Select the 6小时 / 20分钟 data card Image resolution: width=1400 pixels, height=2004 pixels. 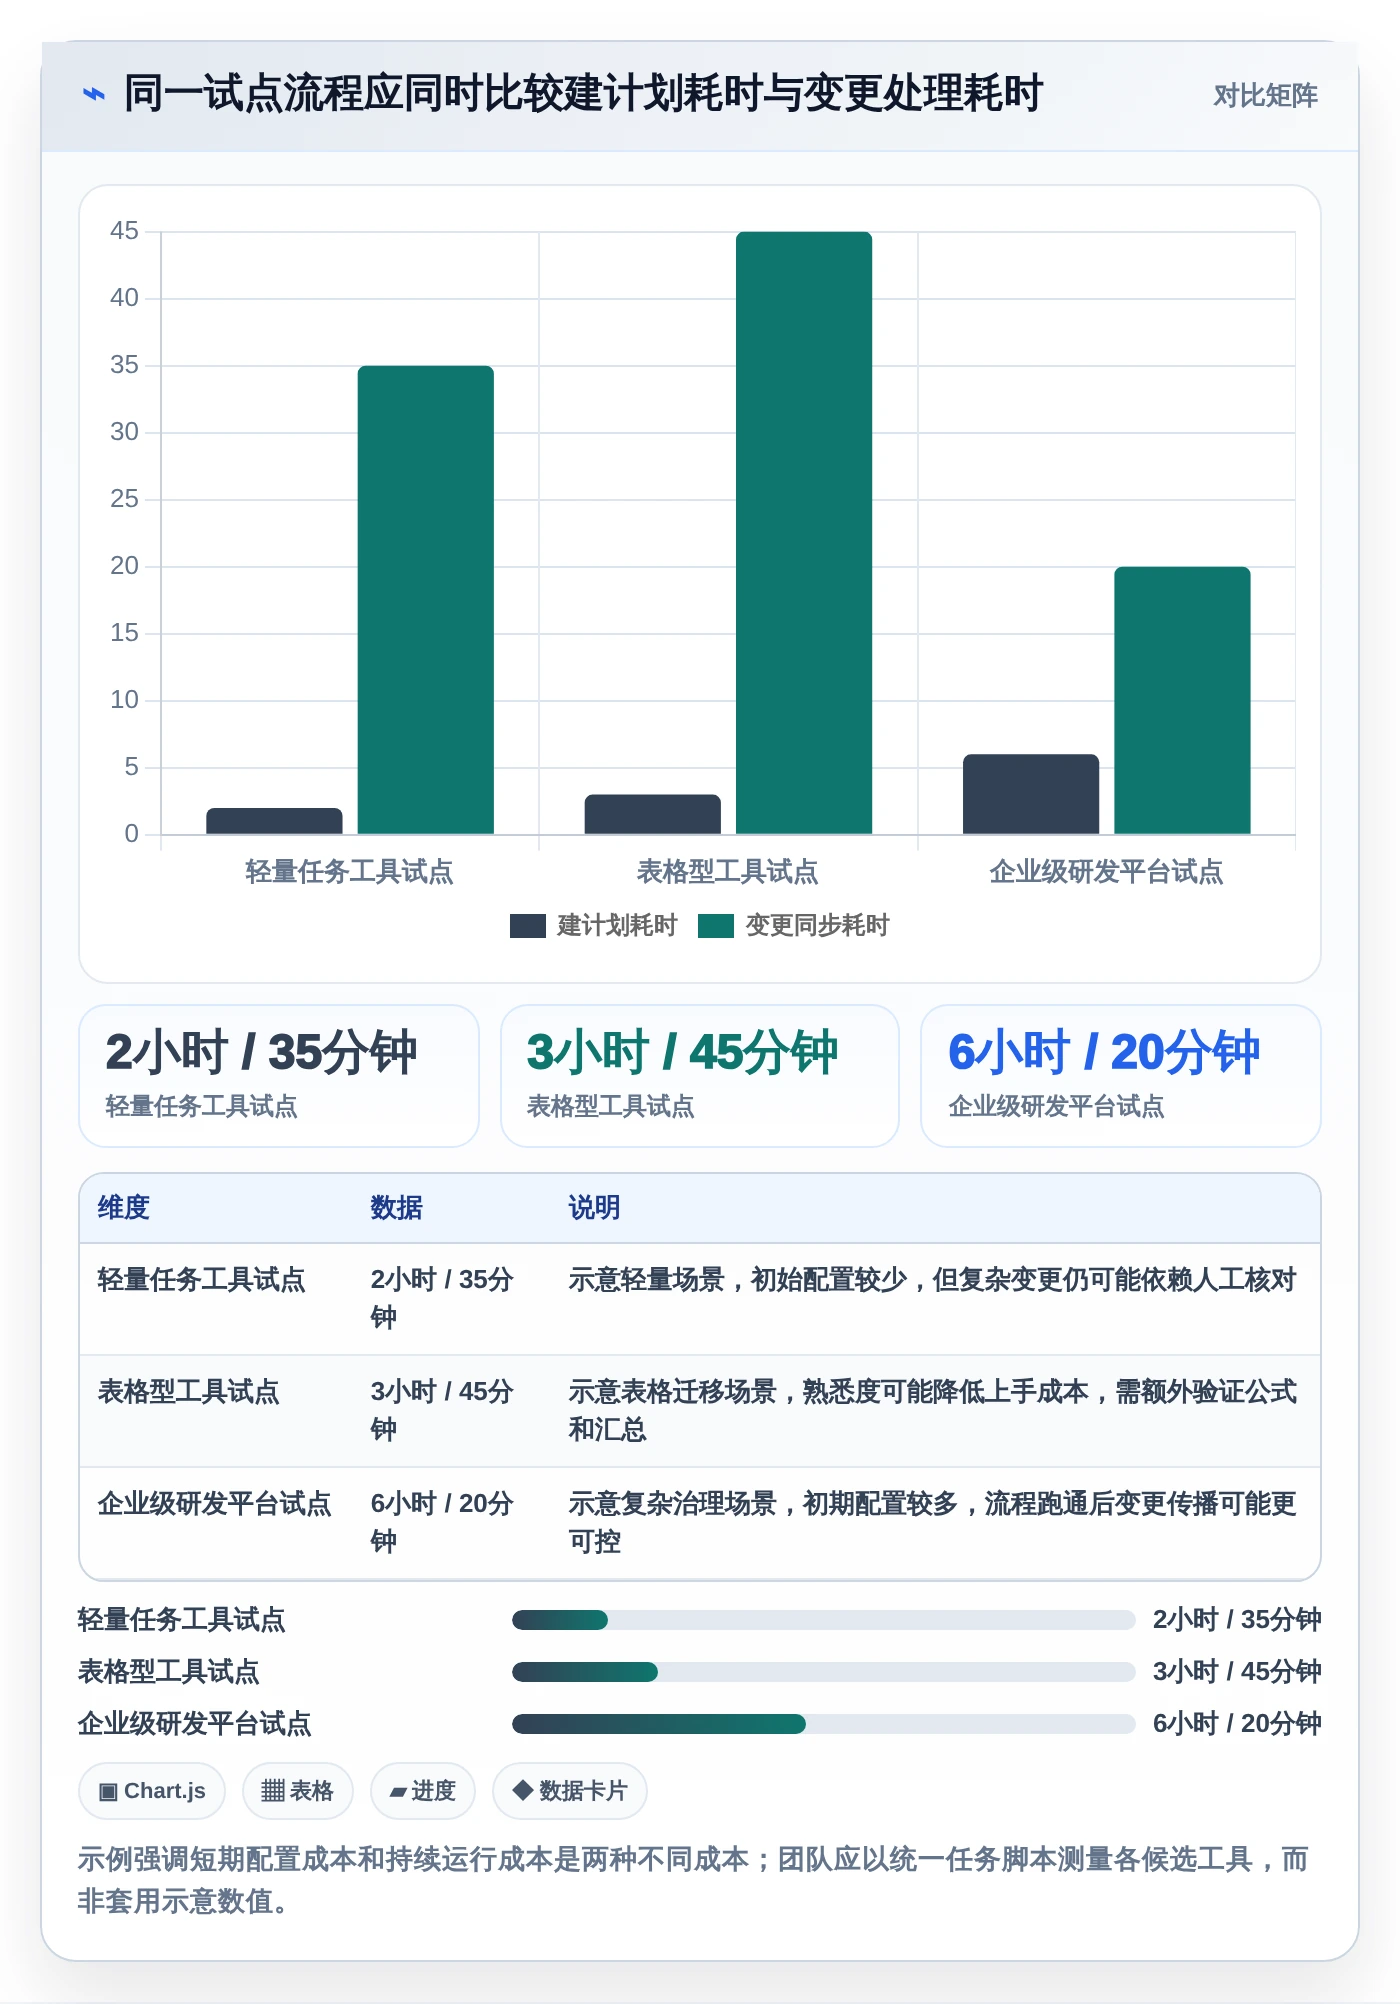1121,1076
